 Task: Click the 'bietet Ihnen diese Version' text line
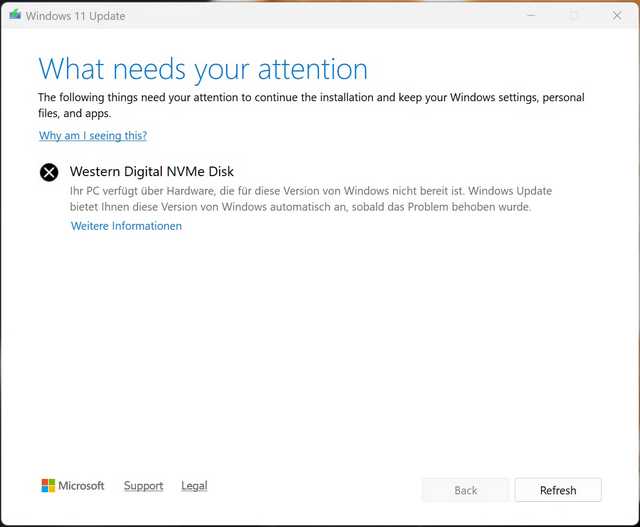(300, 207)
